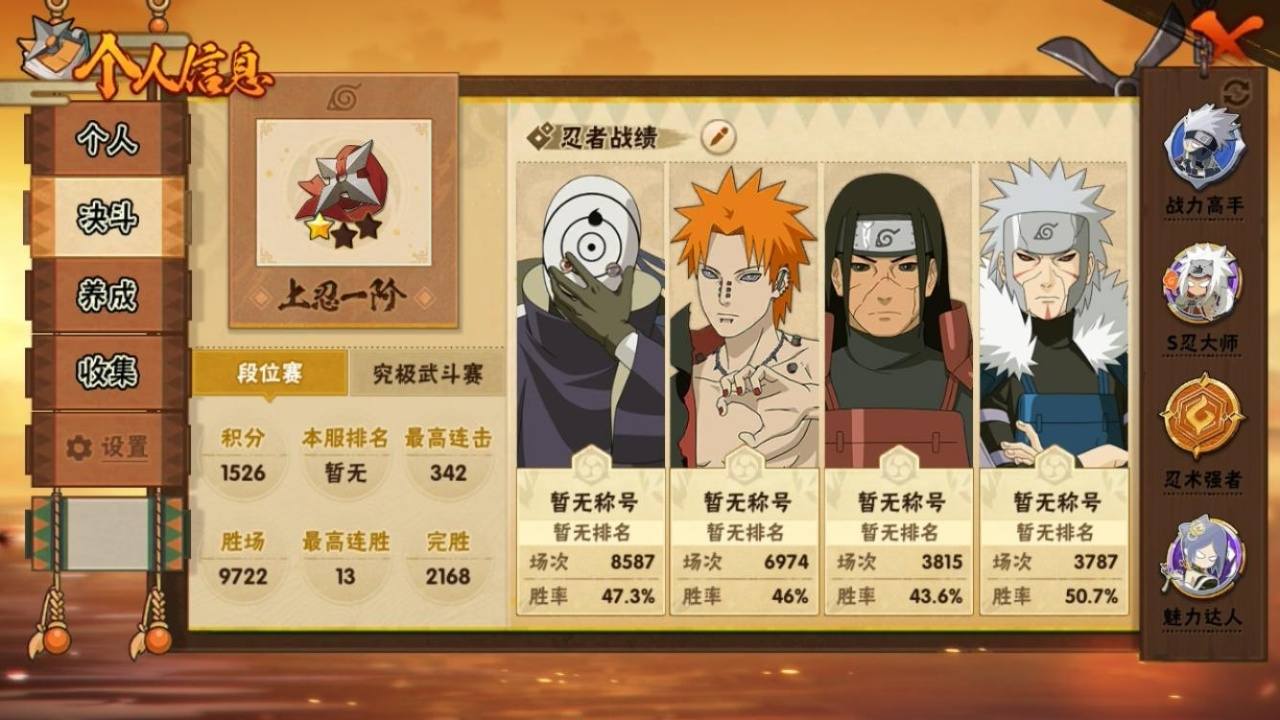This screenshot has width=1280, height=720.
Task: Select the Hashirama ninja card with 3815 matches
Action: 898,388
